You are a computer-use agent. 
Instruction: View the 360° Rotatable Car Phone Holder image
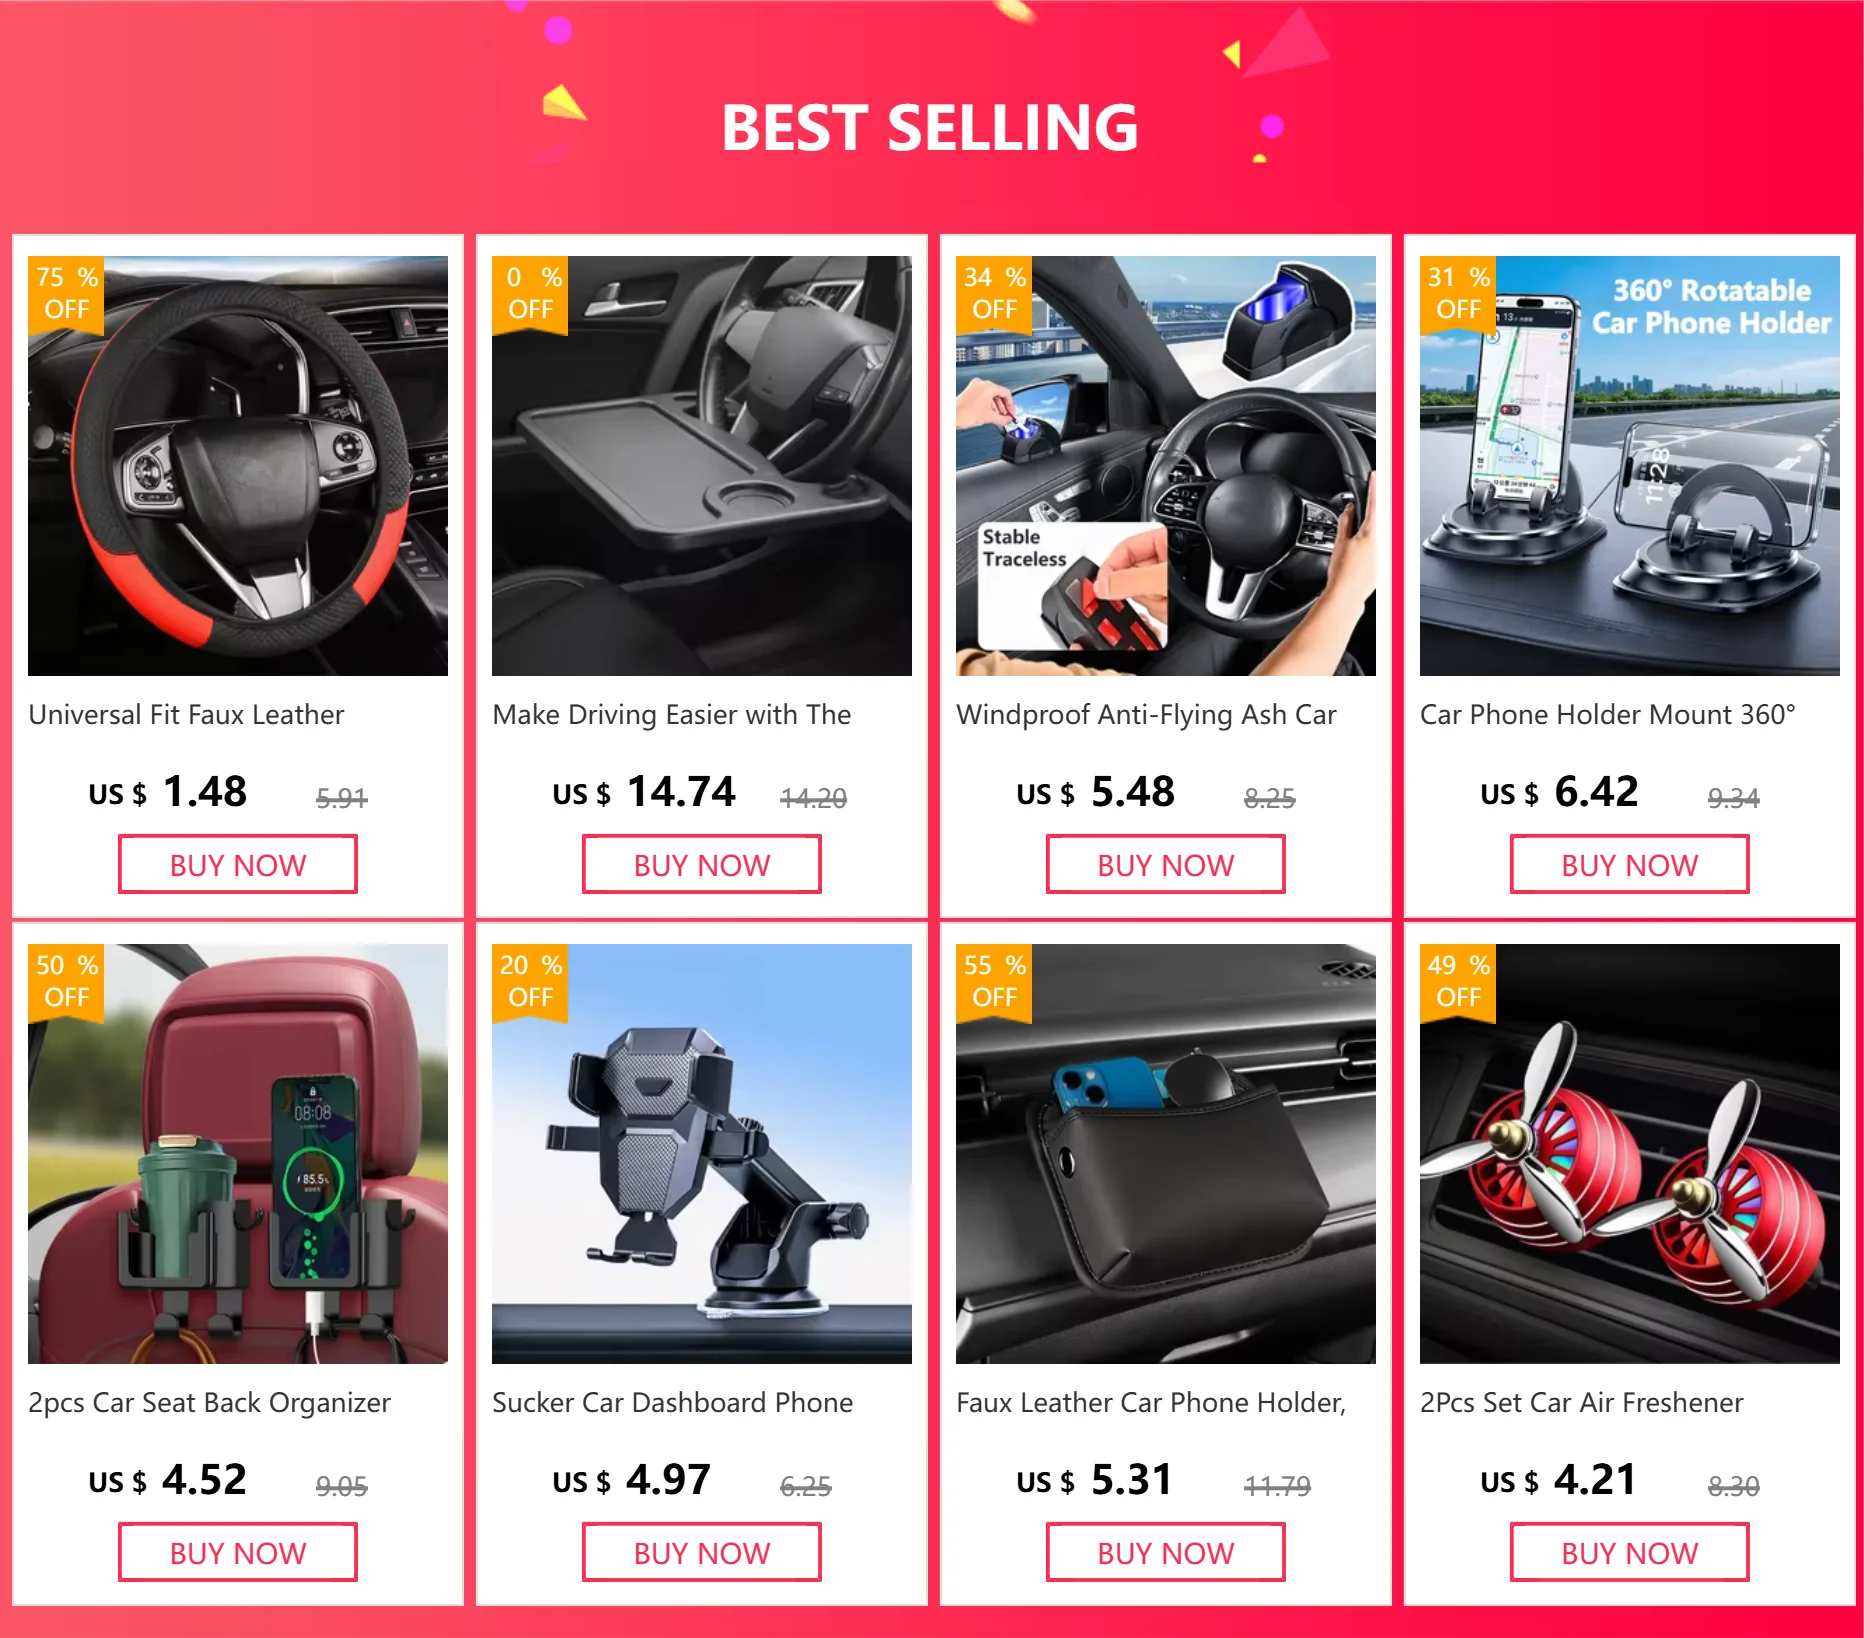coord(1630,466)
